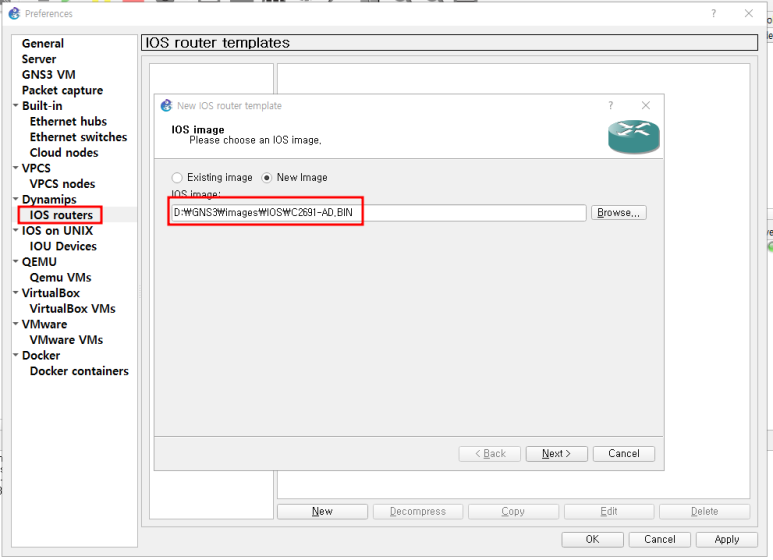Click OK in the Preferences window
Viewport: 773px width, 560px height.
coord(593,539)
